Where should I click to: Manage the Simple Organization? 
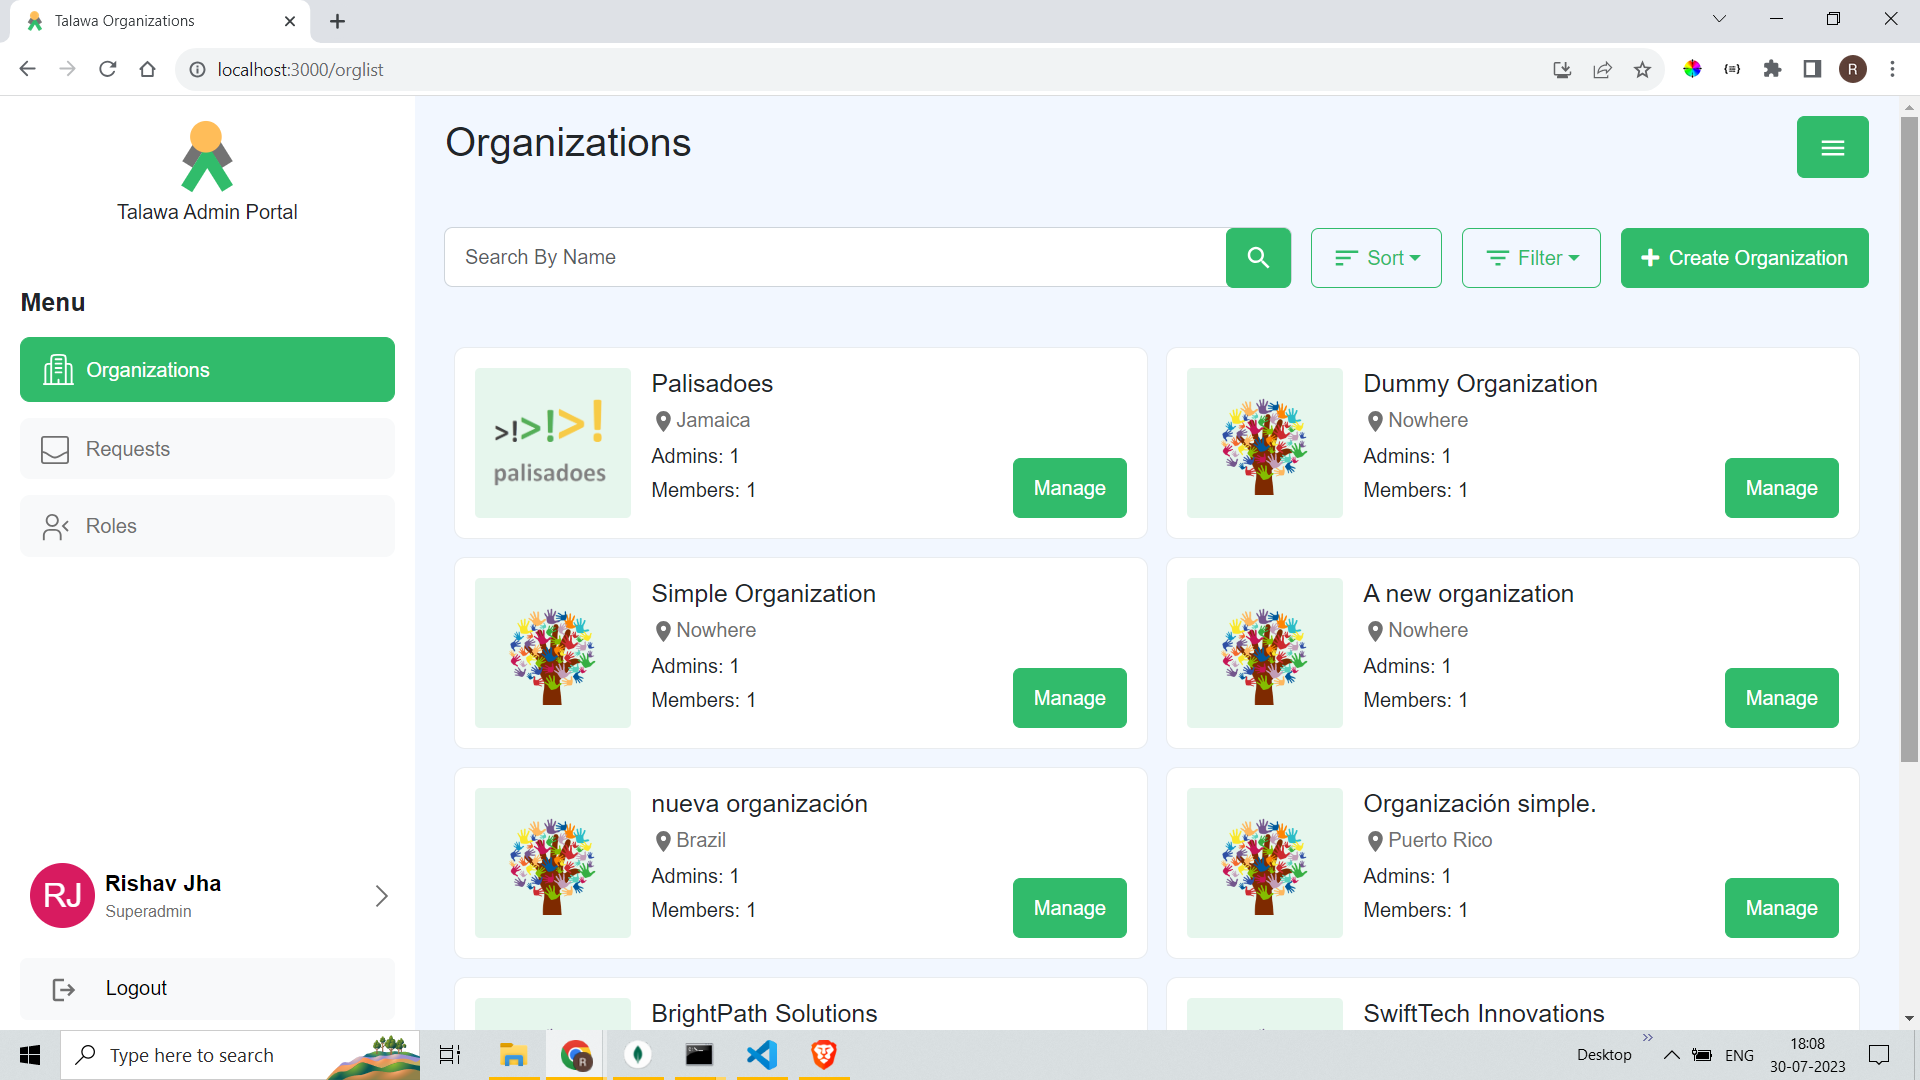click(1070, 698)
